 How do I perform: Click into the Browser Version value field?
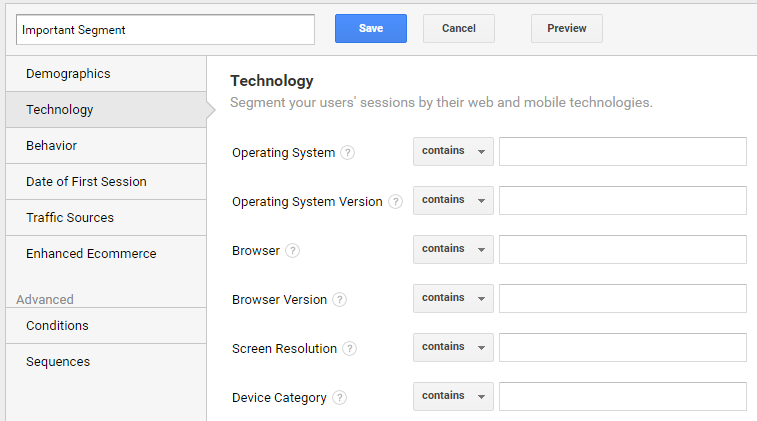click(x=623, y=298)
